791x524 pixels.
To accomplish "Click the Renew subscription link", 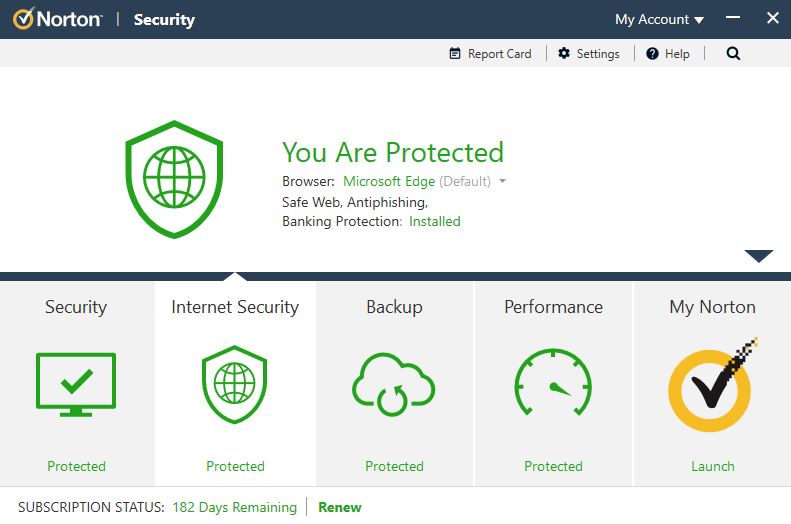I will (x=340, y=507).
